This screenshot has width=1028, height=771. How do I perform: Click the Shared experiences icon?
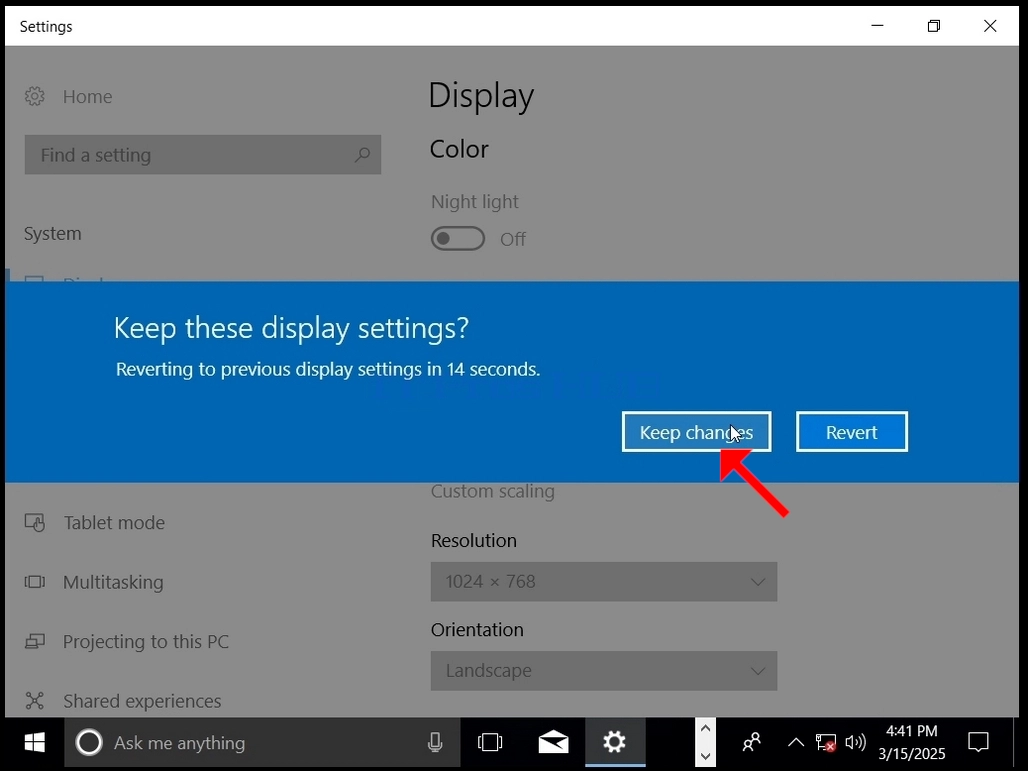(35, 701)
